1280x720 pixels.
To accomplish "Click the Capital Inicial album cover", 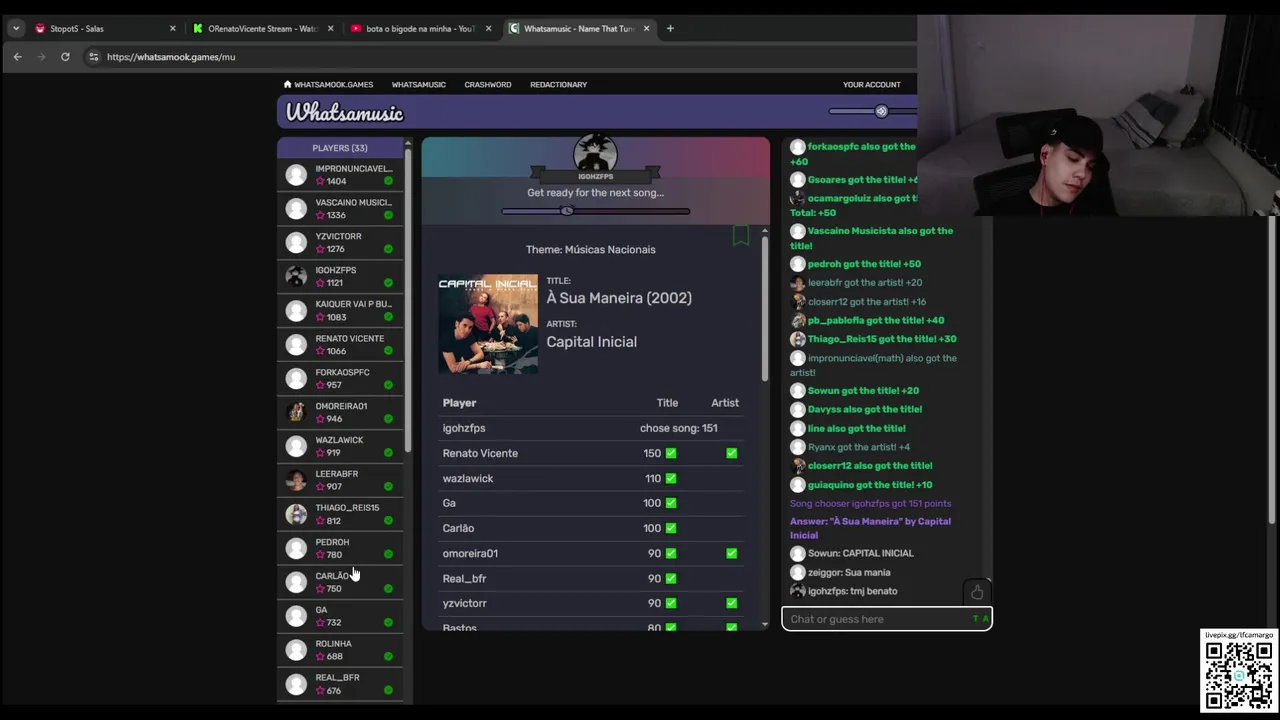I will [x=488, y=324].
